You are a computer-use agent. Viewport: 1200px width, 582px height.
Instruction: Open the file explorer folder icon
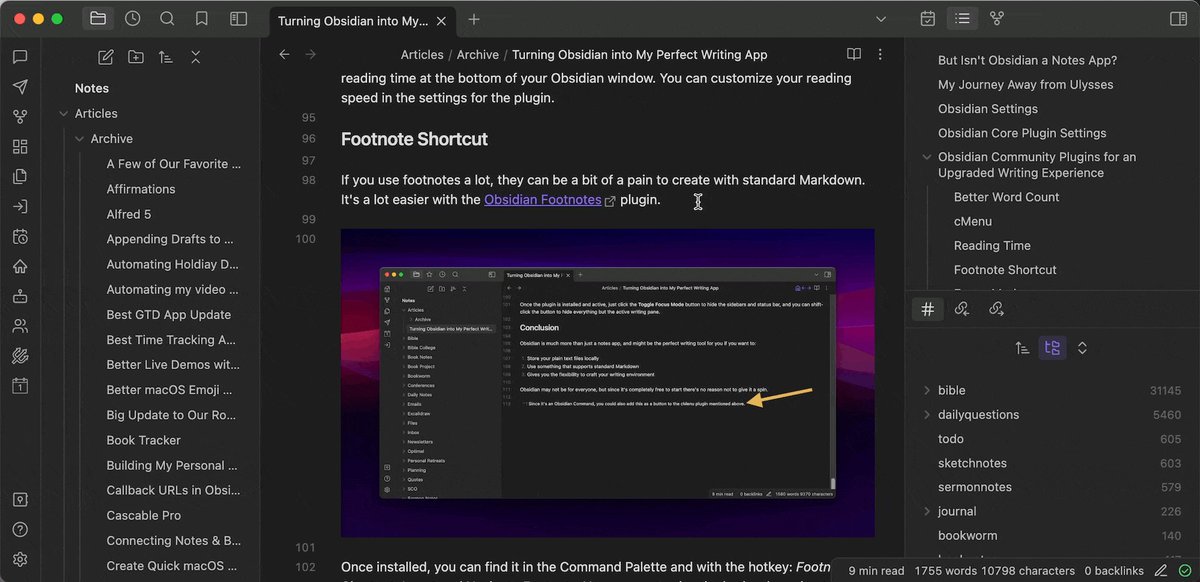point(97,18)
